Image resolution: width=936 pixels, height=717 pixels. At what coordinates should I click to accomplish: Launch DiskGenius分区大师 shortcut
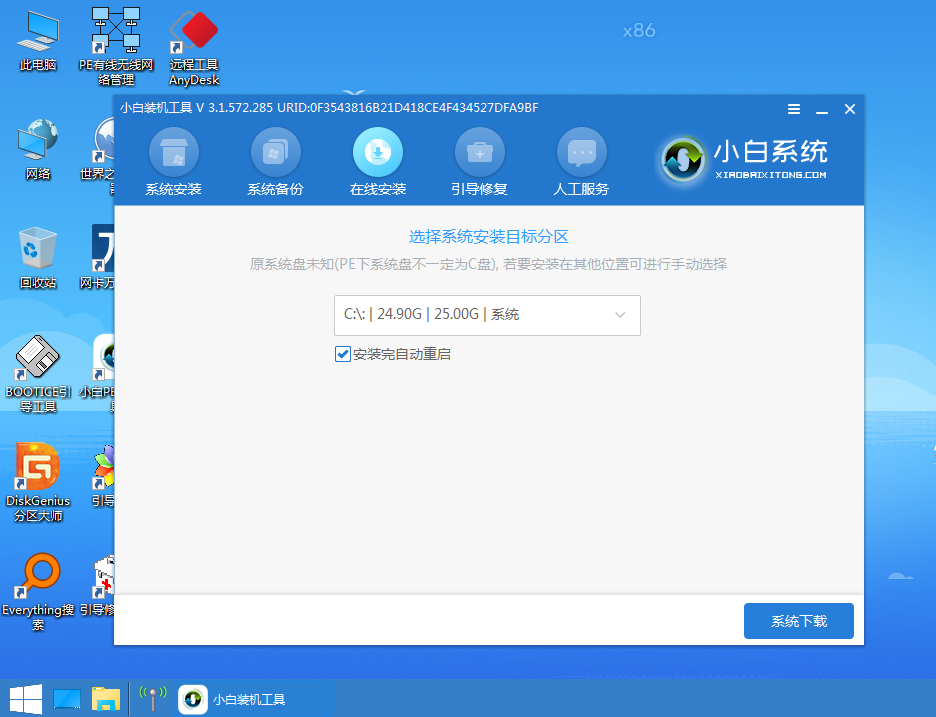coord(38,482)
